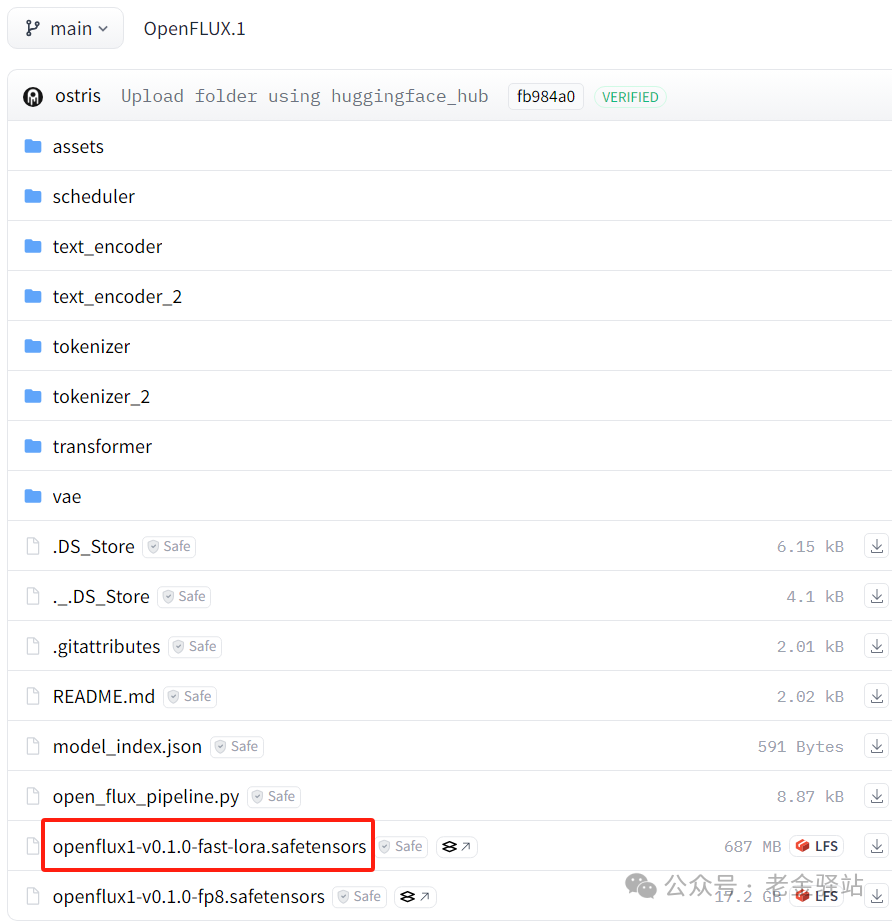Download the fp8 safetensors file
The height and width of the screenshot is (921, 892).
[x=877, y=896]
